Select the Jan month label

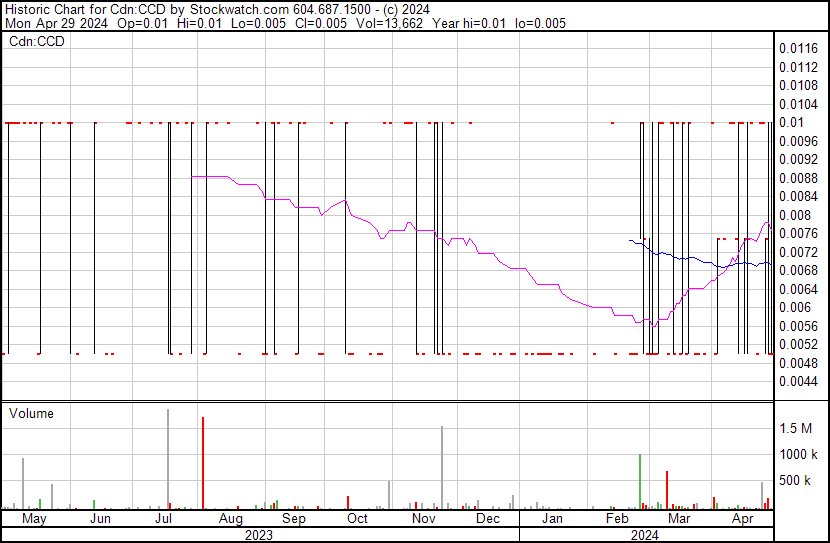point(552,518)
